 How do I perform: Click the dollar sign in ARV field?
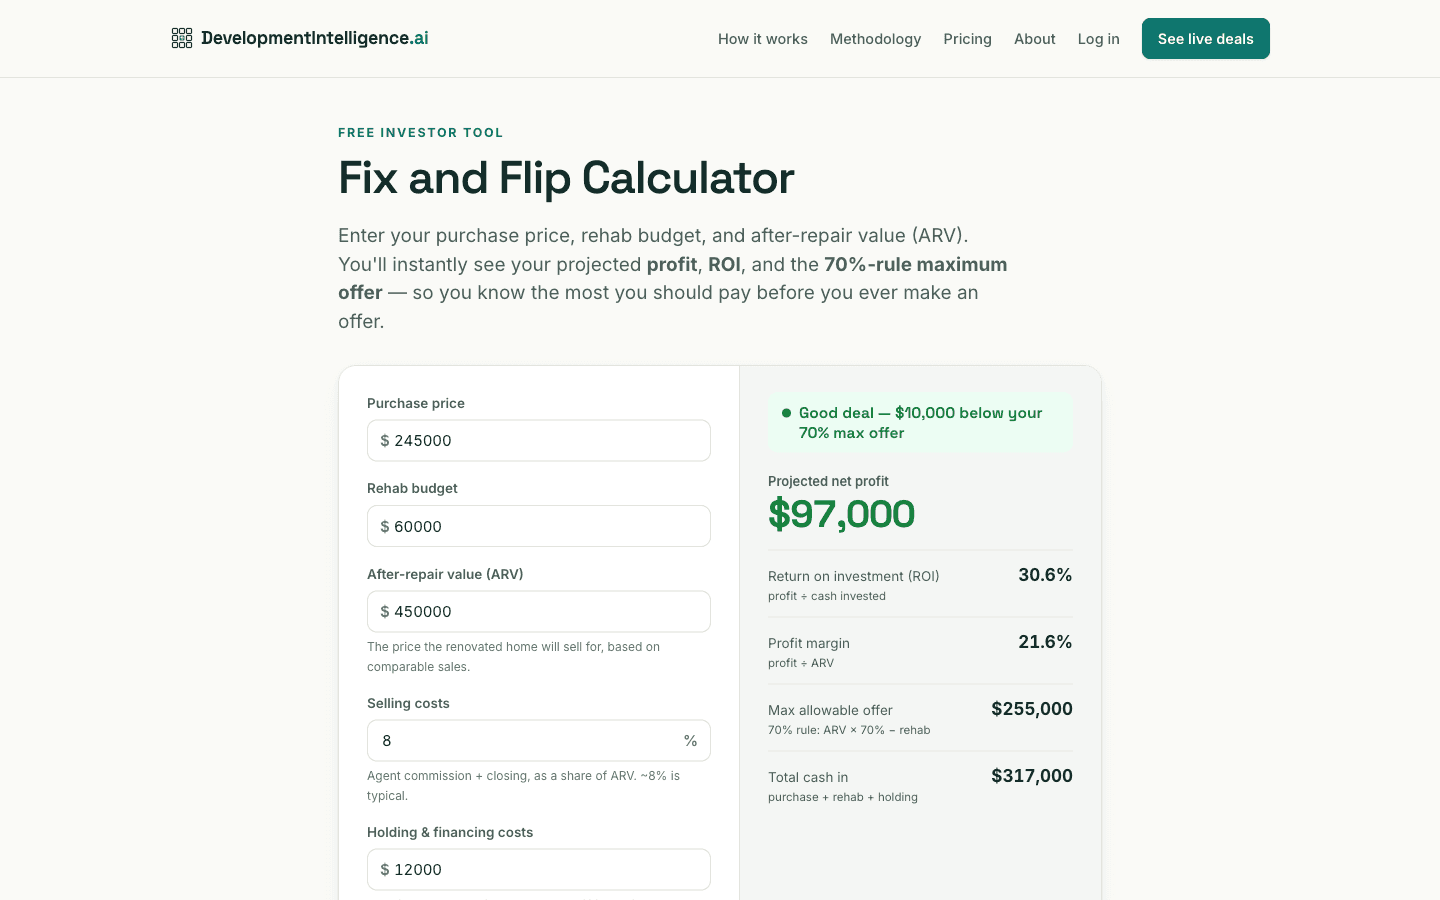tap(385, 612)
